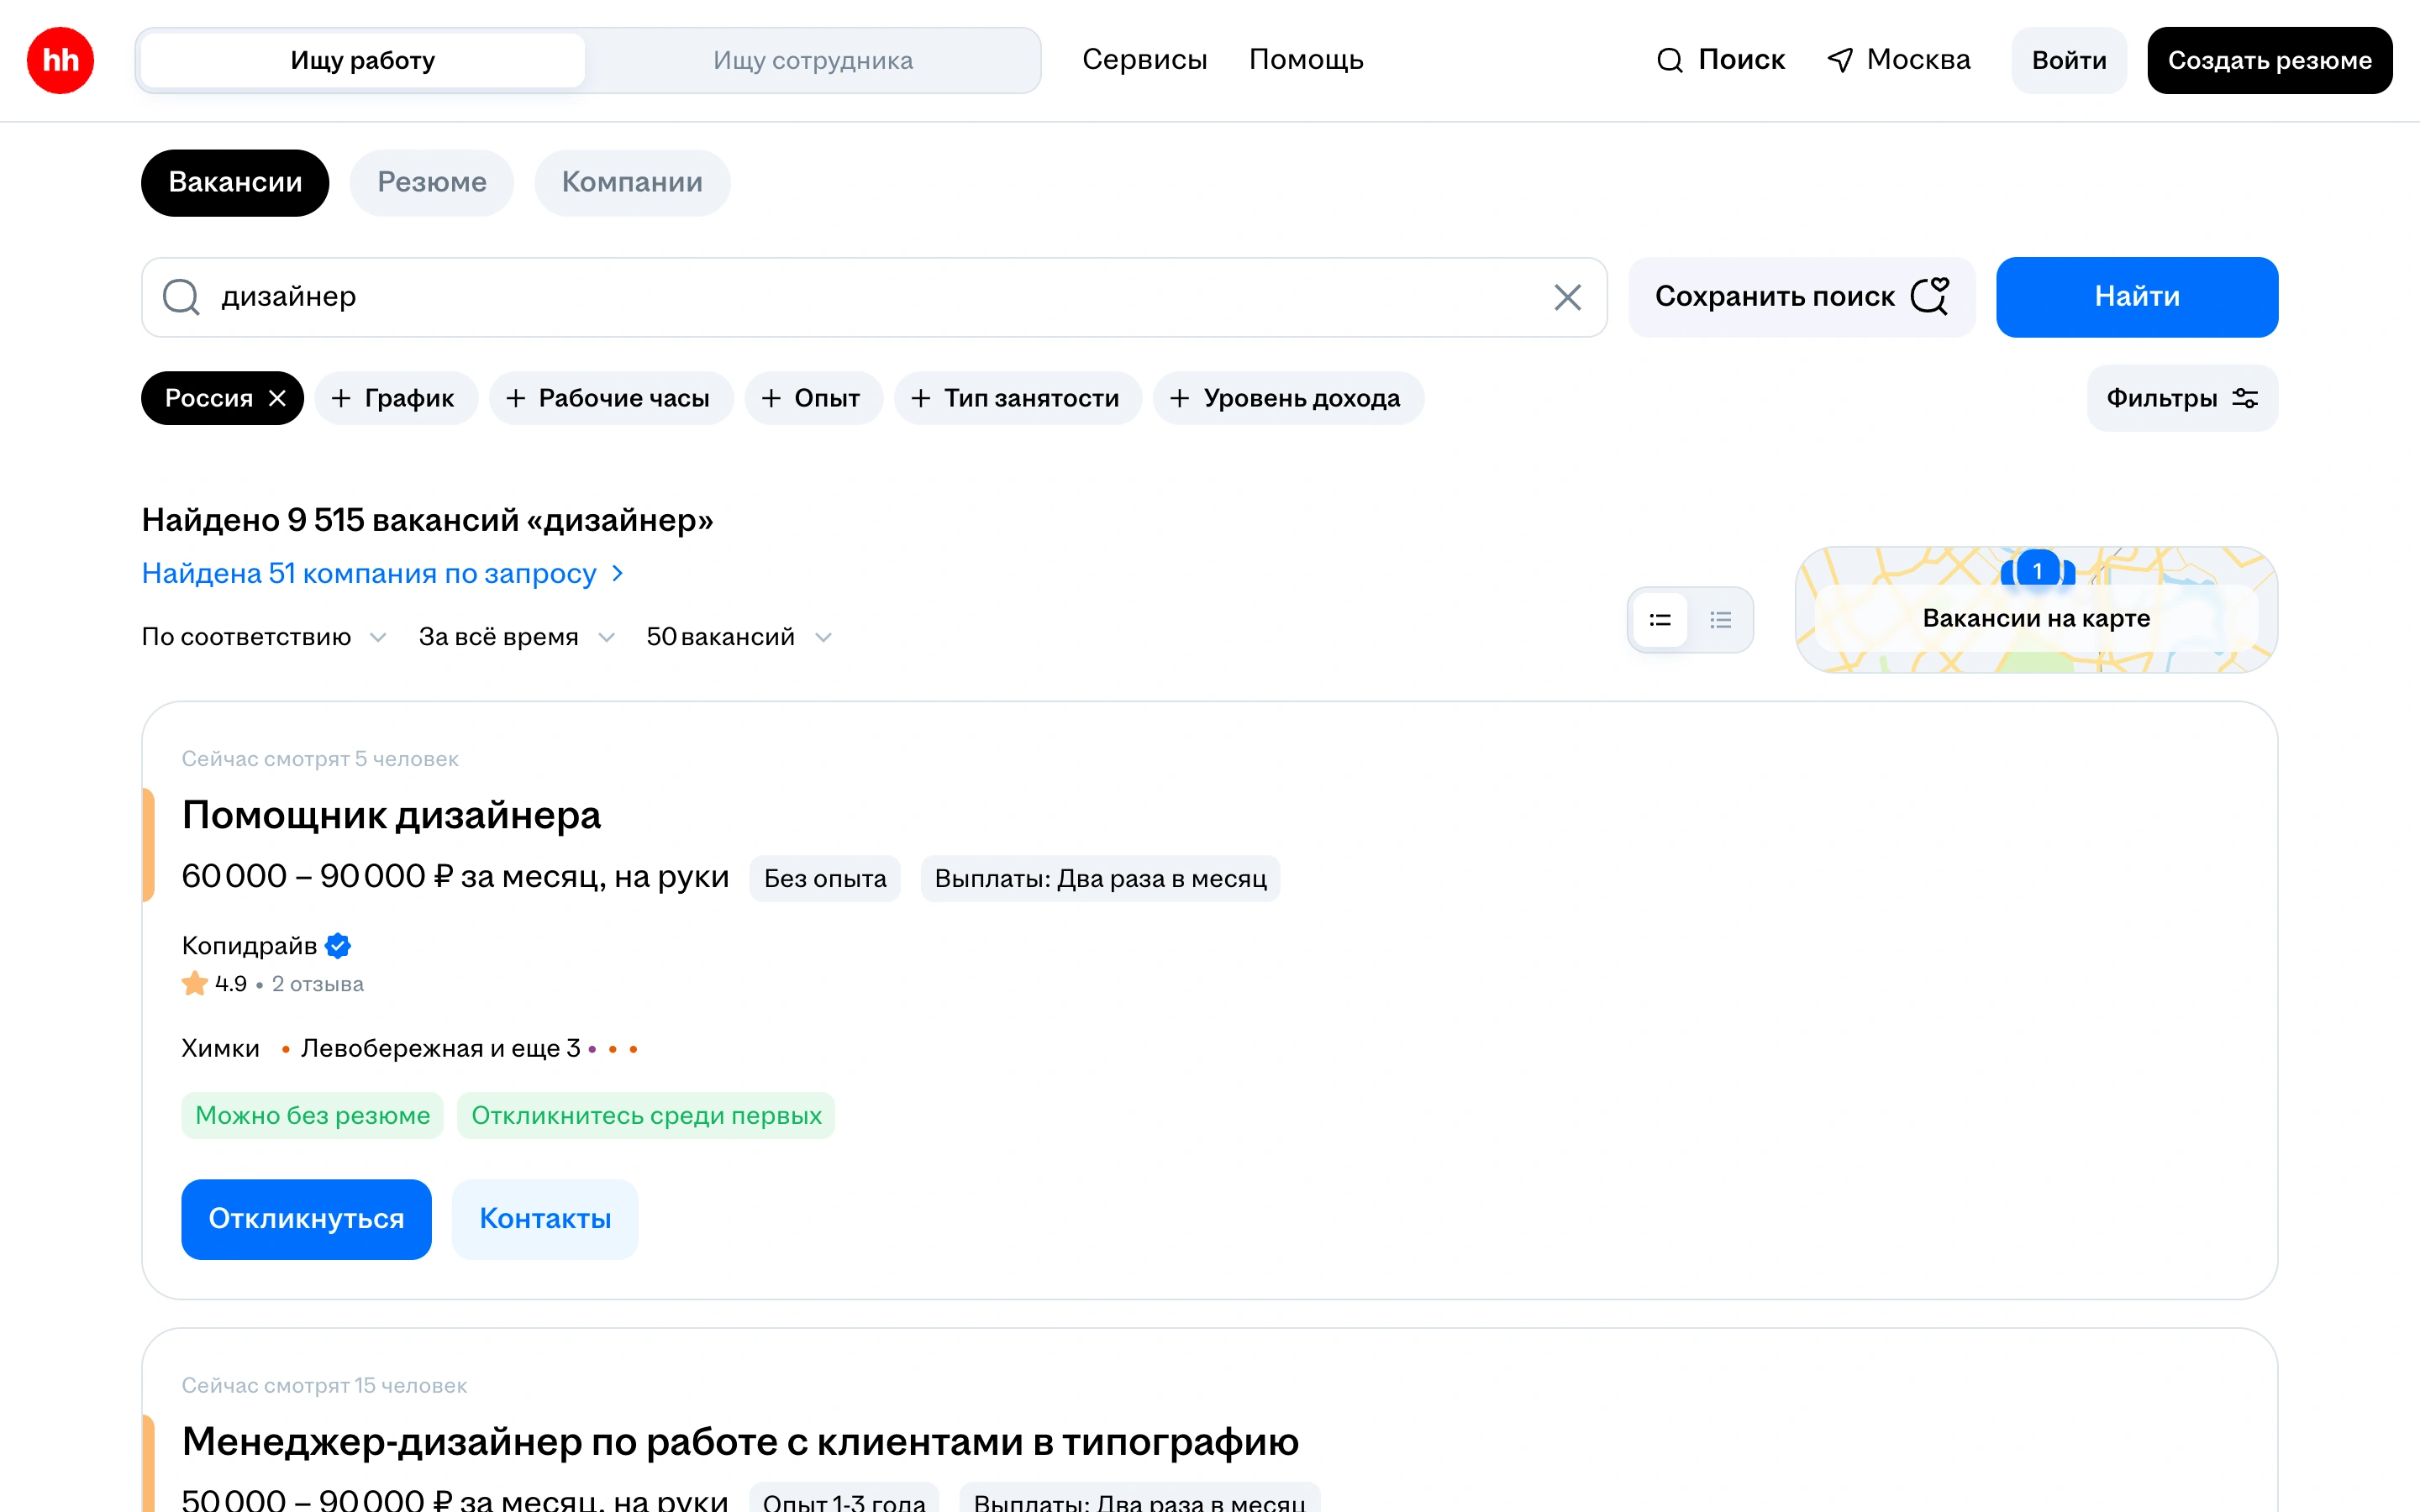This screenshot has height=1512, width=2420.
Task: Clear the search field with X icon
Action: (1567, 297)
